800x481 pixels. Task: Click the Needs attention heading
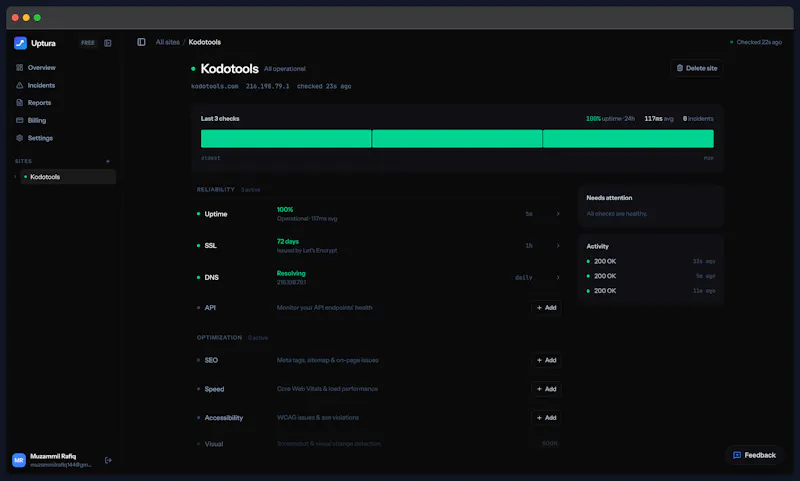[609, 198]
